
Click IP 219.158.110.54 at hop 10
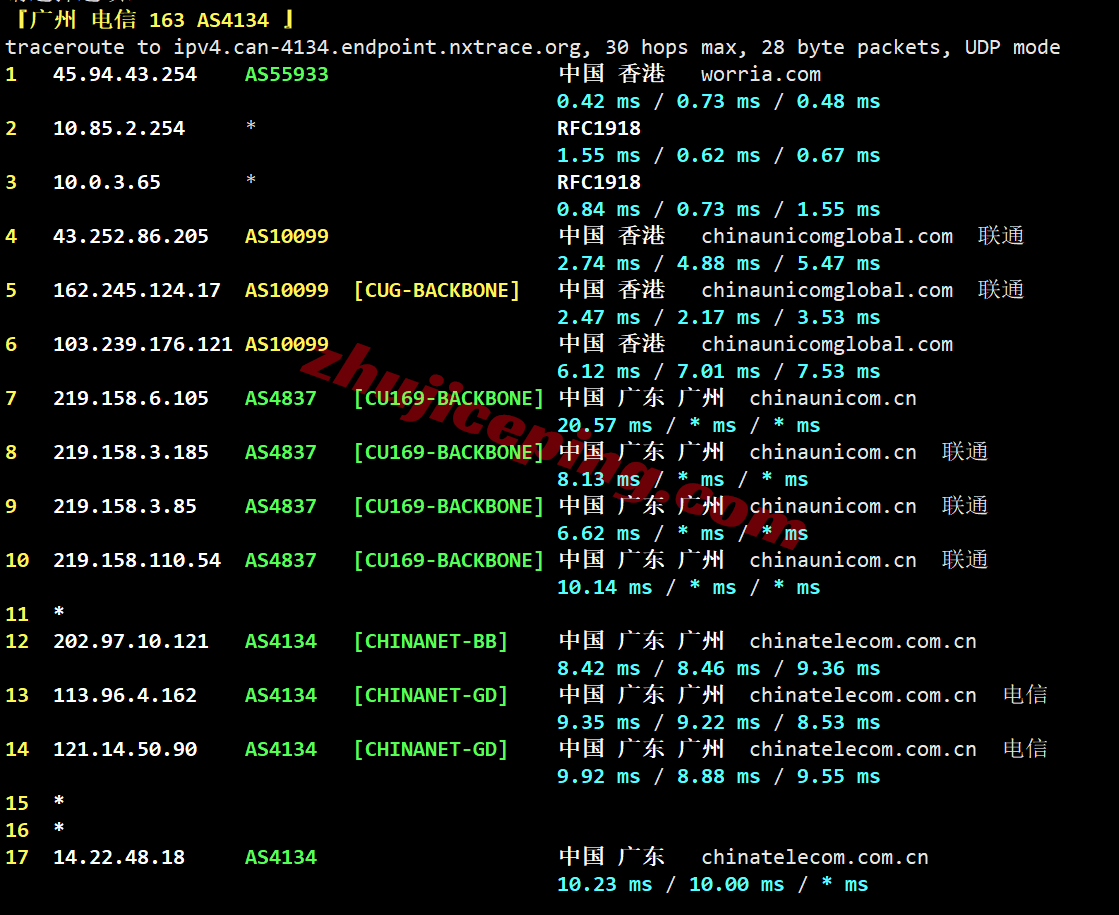click(x=137, y=560)
